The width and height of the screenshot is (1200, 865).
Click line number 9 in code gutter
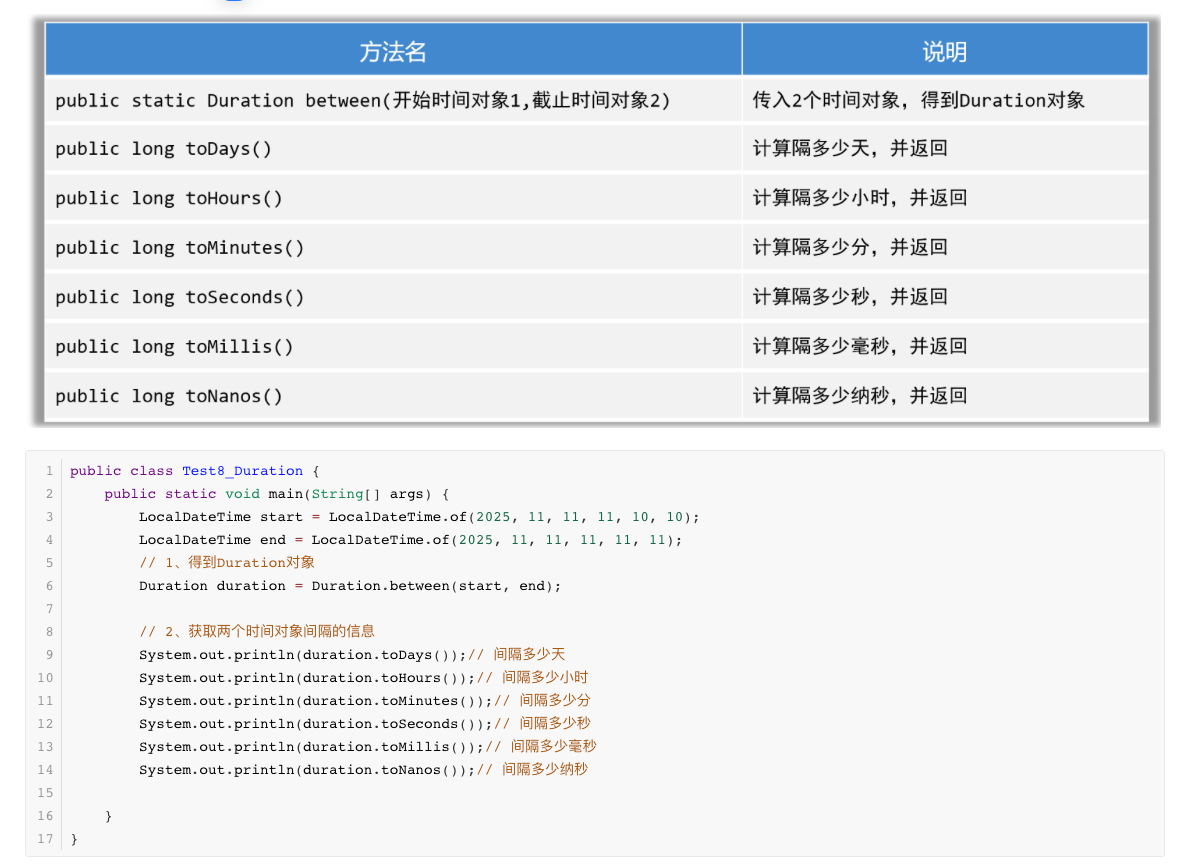(48, 655)
